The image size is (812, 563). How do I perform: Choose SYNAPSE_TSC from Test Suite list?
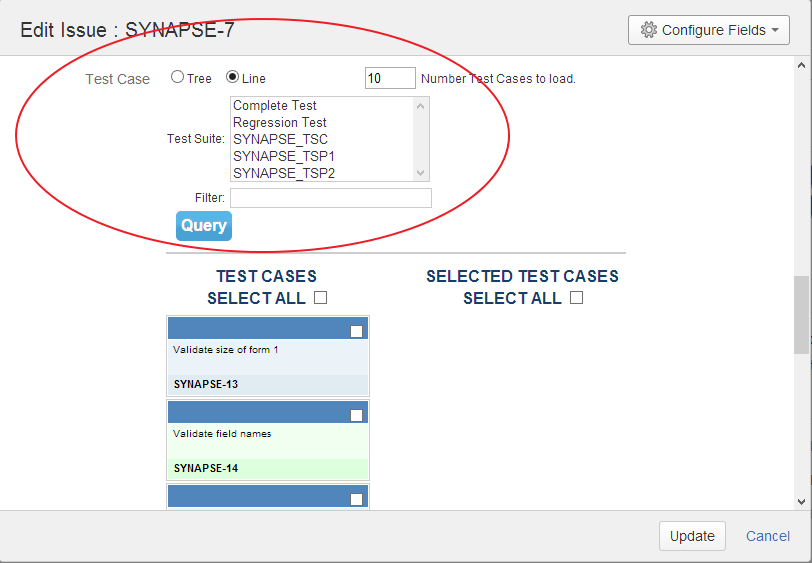(x=280, y=139)
